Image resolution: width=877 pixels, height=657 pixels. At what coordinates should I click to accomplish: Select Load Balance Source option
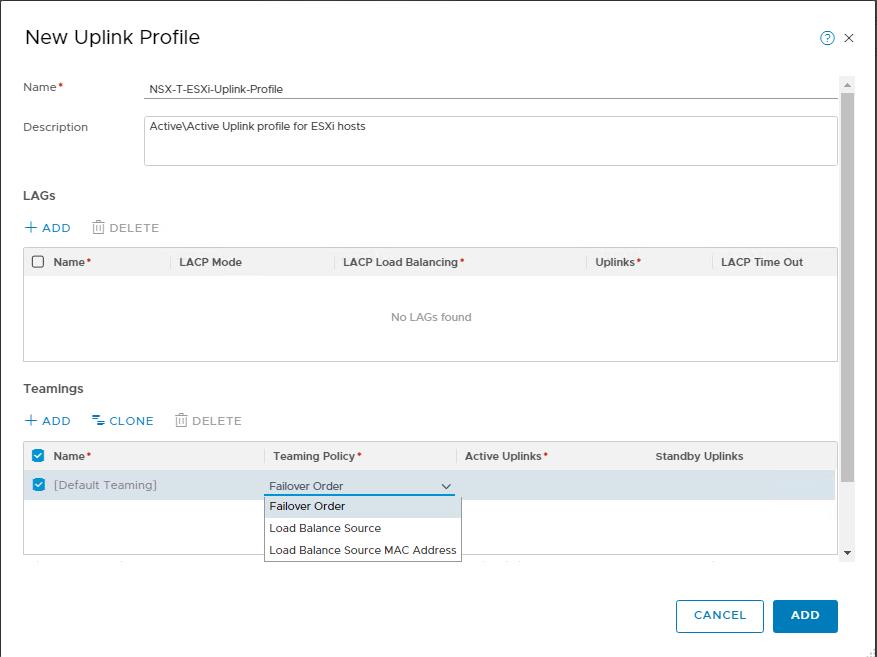362,528
